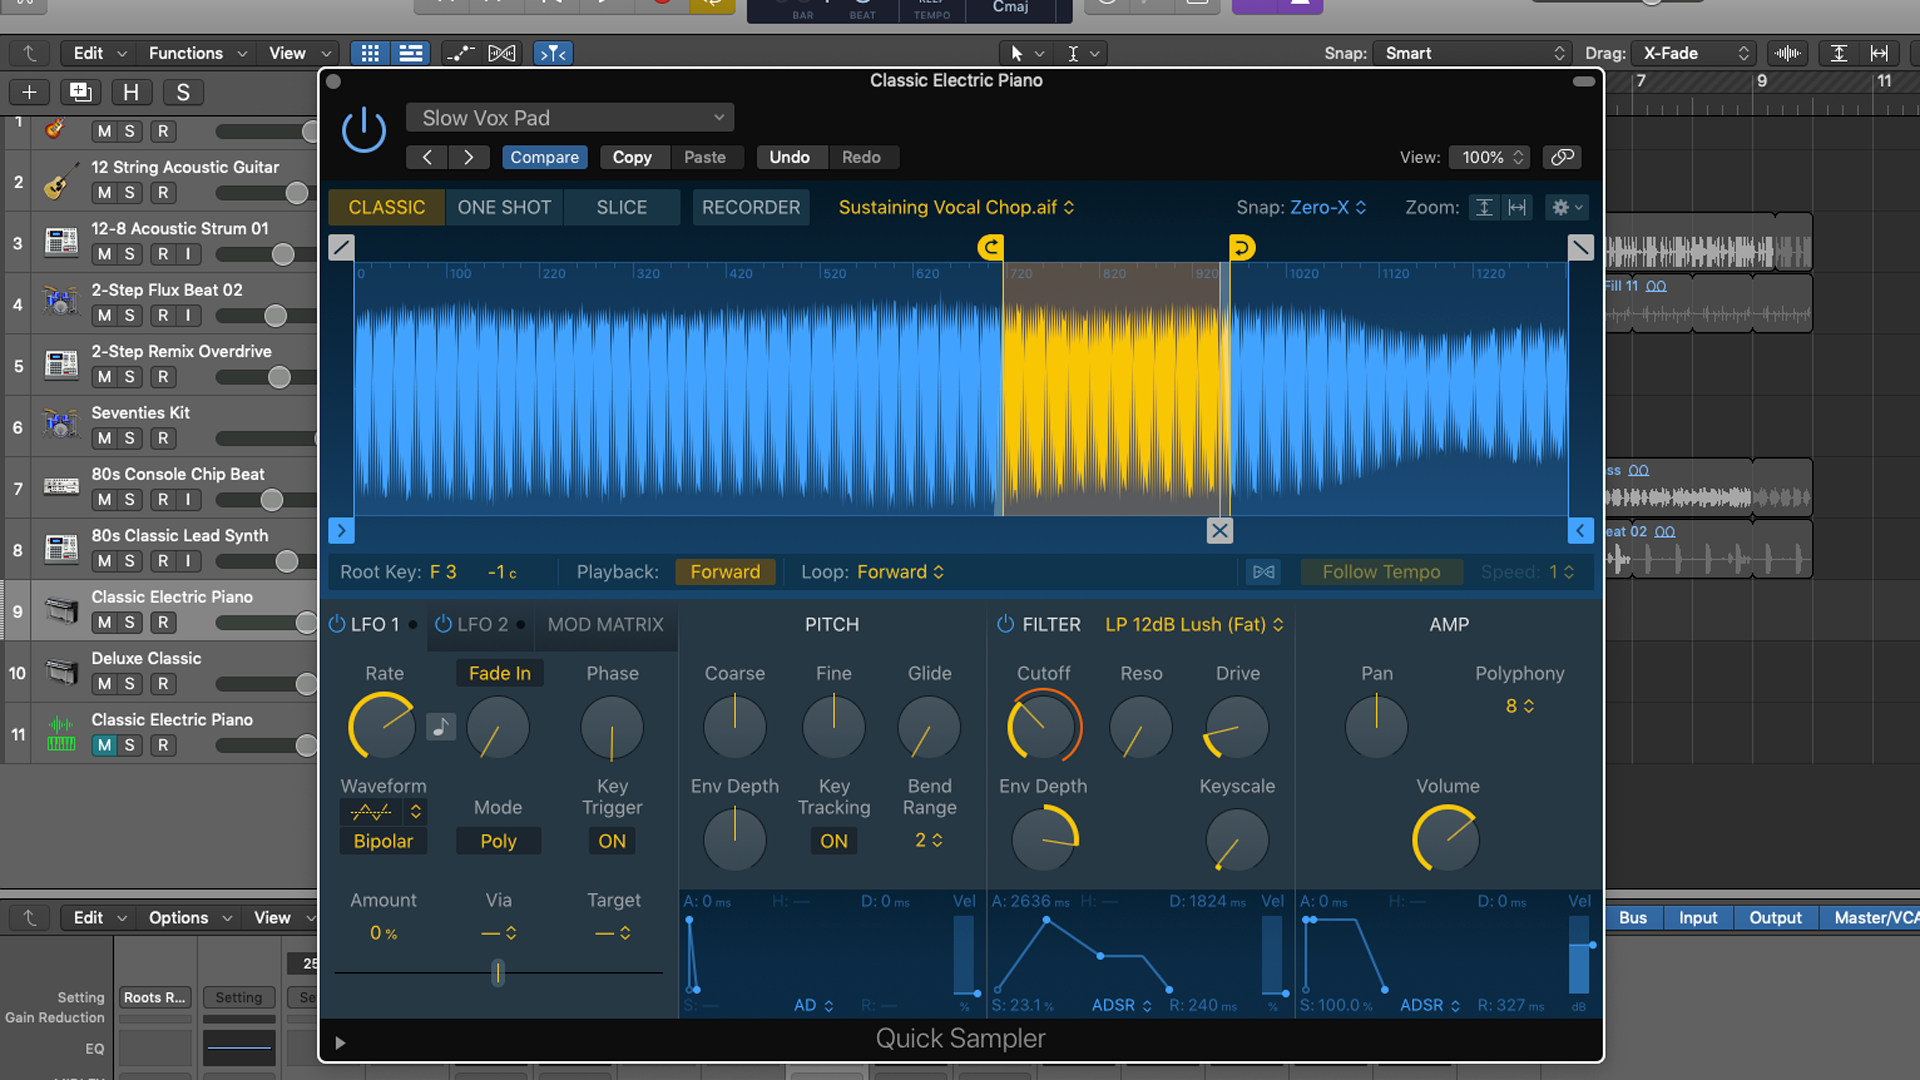This screenshot has height=1080, width=1920.
Task: Open the waveform gear action menu
Action: 1566,207
